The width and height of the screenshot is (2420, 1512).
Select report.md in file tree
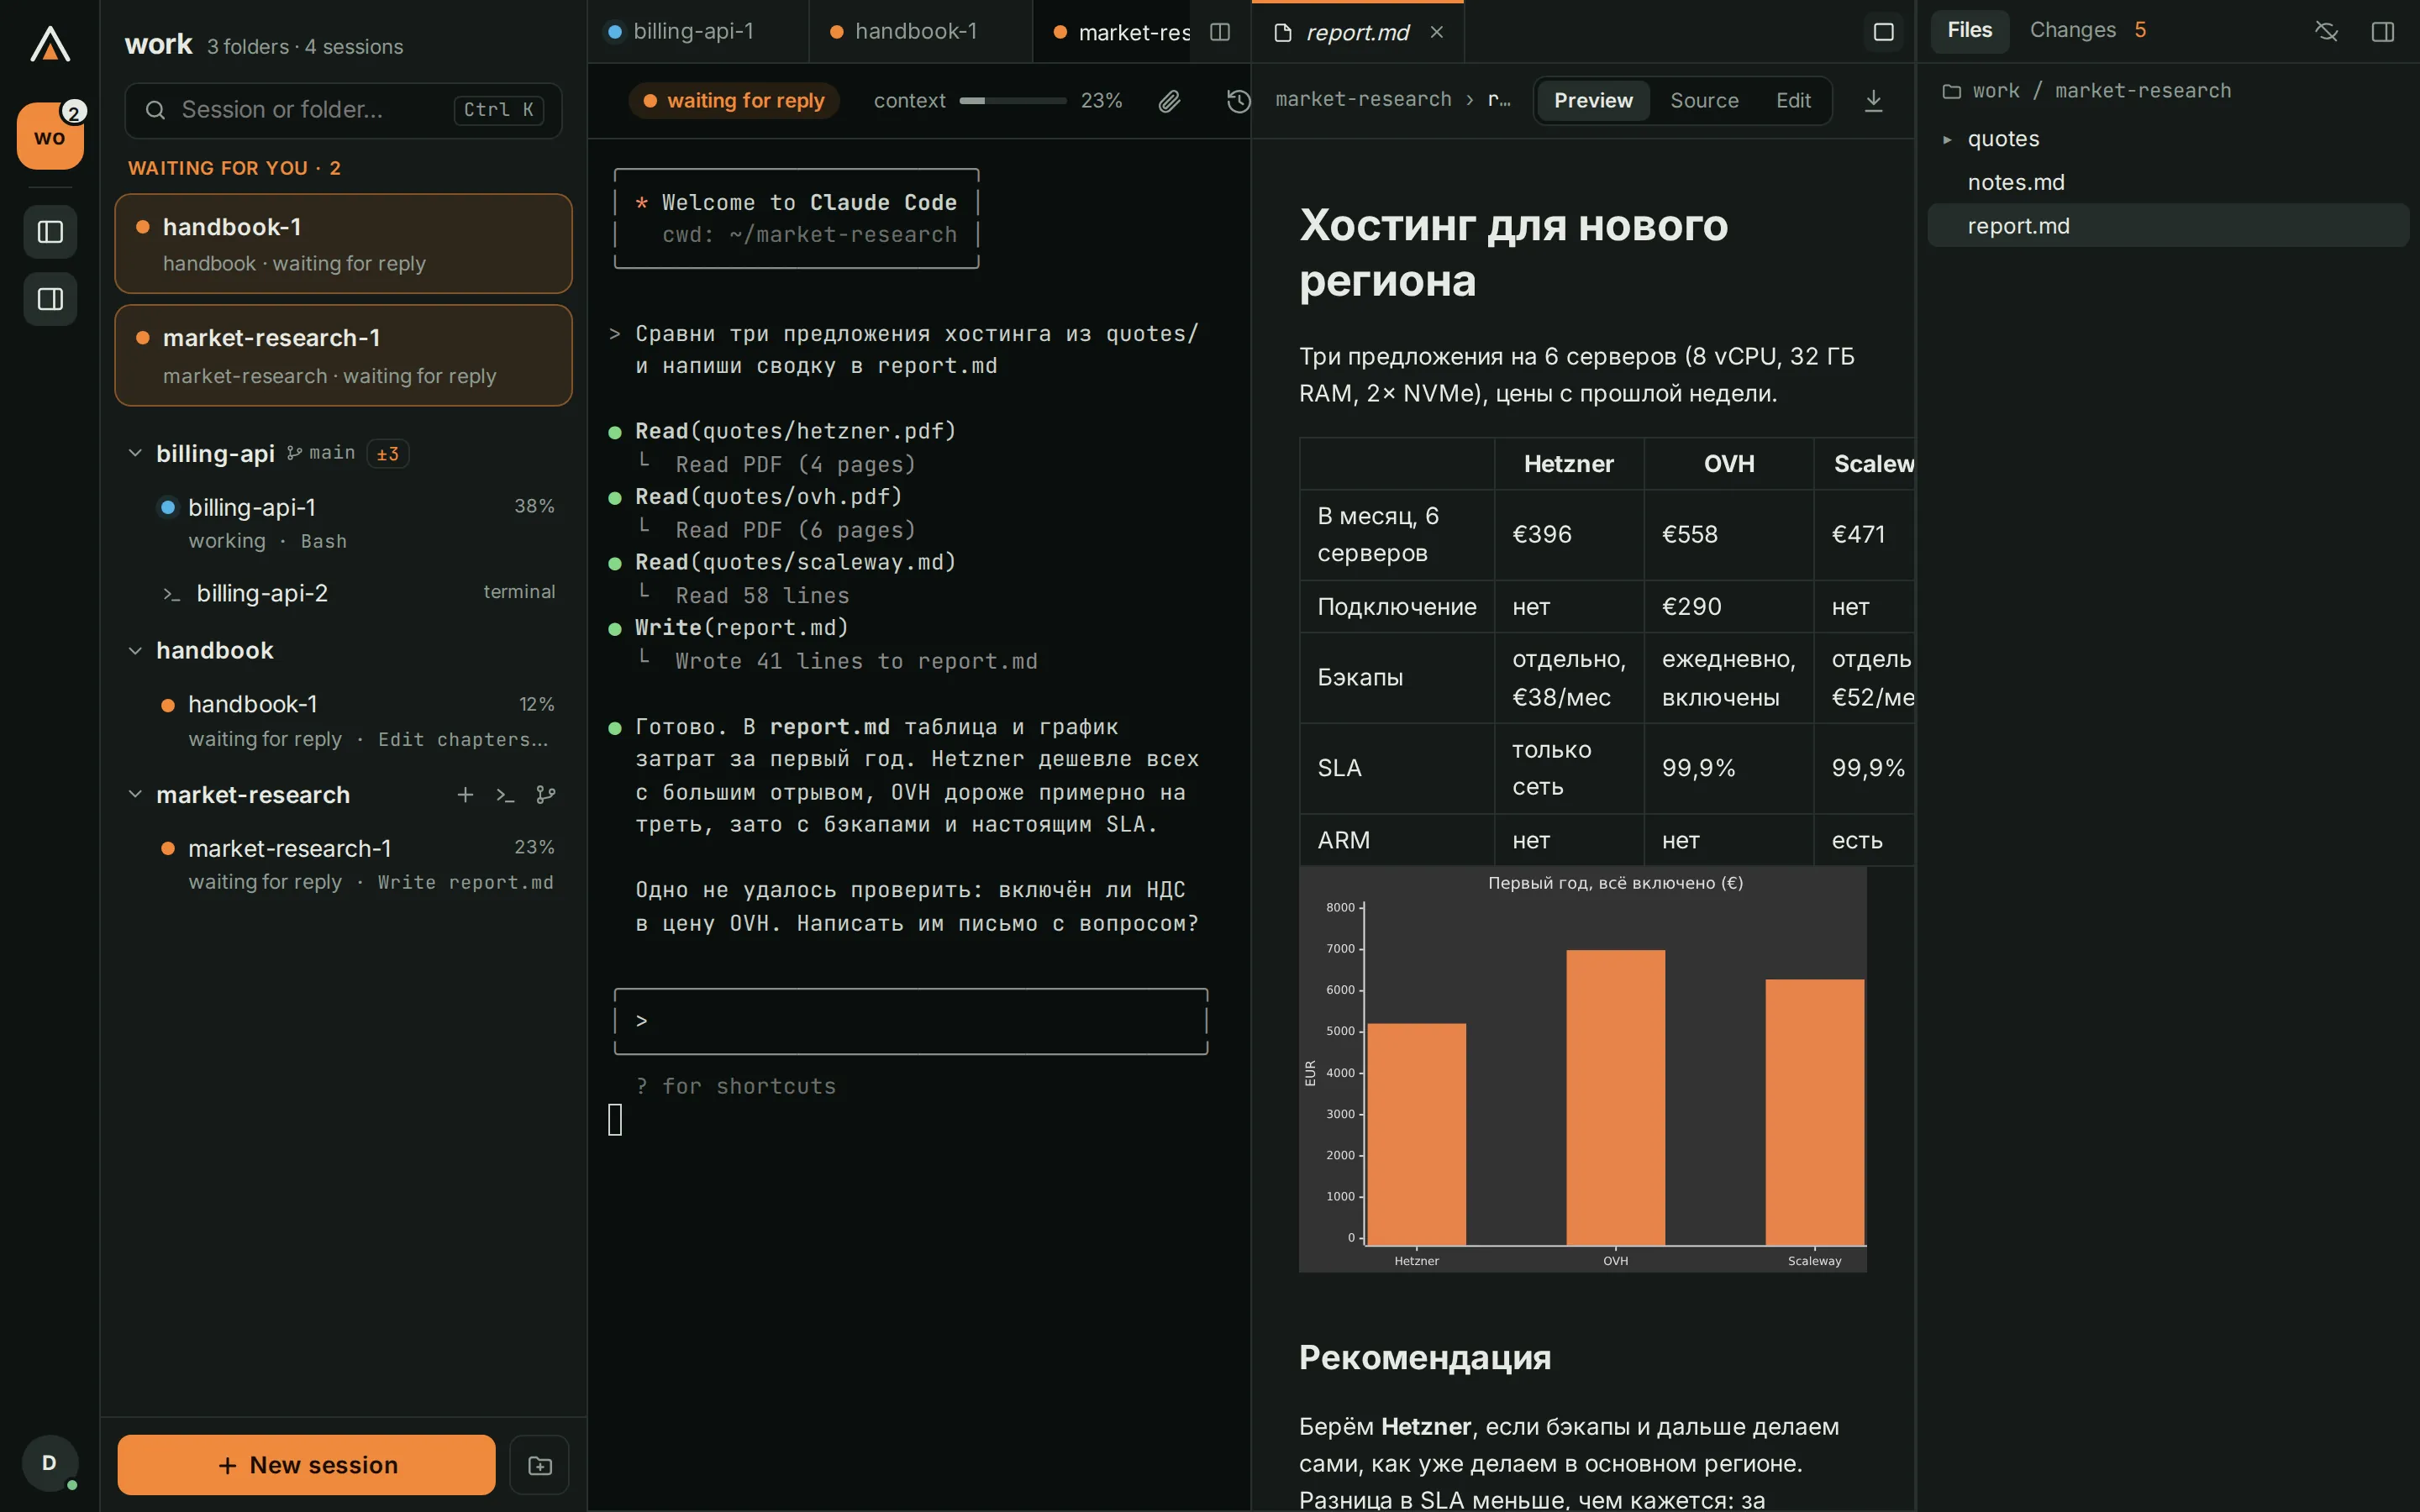[x=2168, y=226]
